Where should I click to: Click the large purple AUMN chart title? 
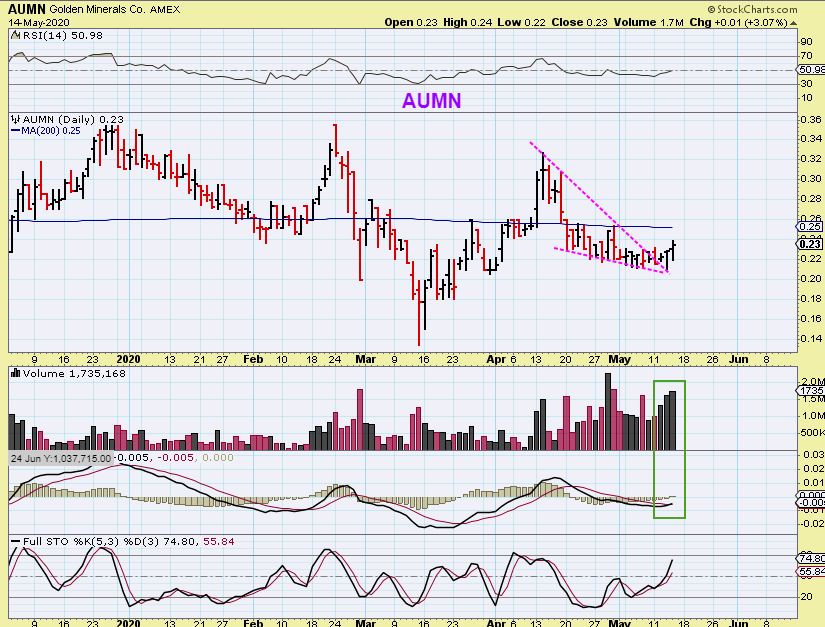(431, 100)
